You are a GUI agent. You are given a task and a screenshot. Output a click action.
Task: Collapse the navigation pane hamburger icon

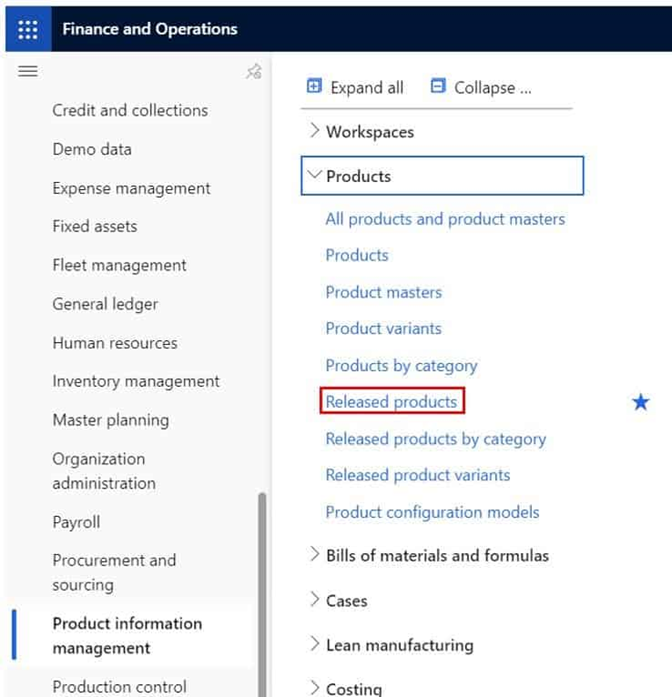click(28, 71)
